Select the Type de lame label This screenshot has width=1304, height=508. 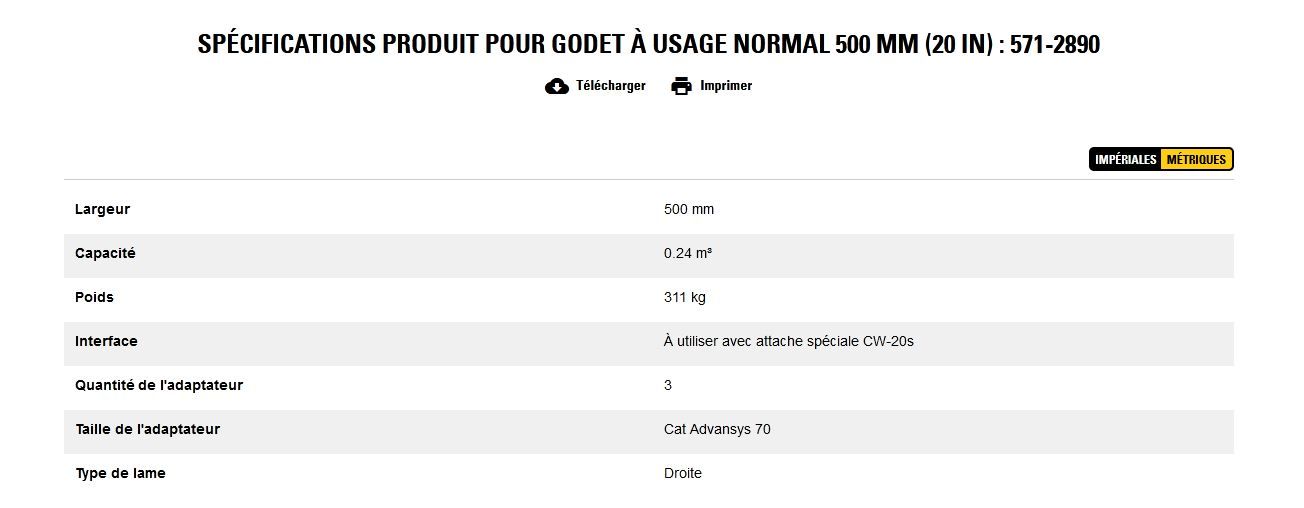tap(120, 474)
